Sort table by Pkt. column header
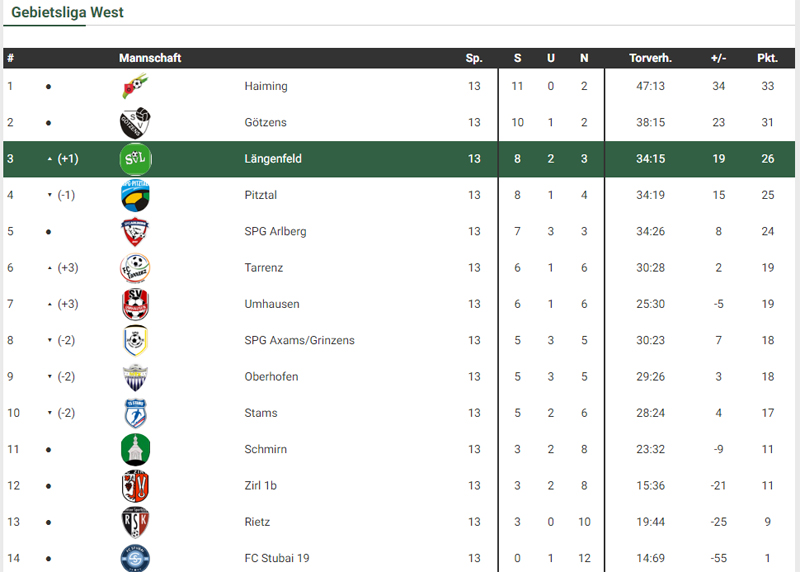 (x=767, y=58)
